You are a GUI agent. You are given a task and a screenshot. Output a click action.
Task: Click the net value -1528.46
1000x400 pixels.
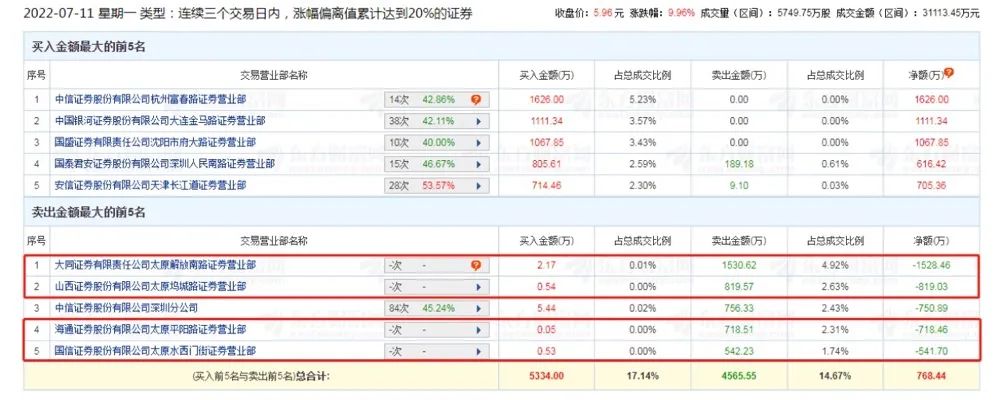click(931, 265)
